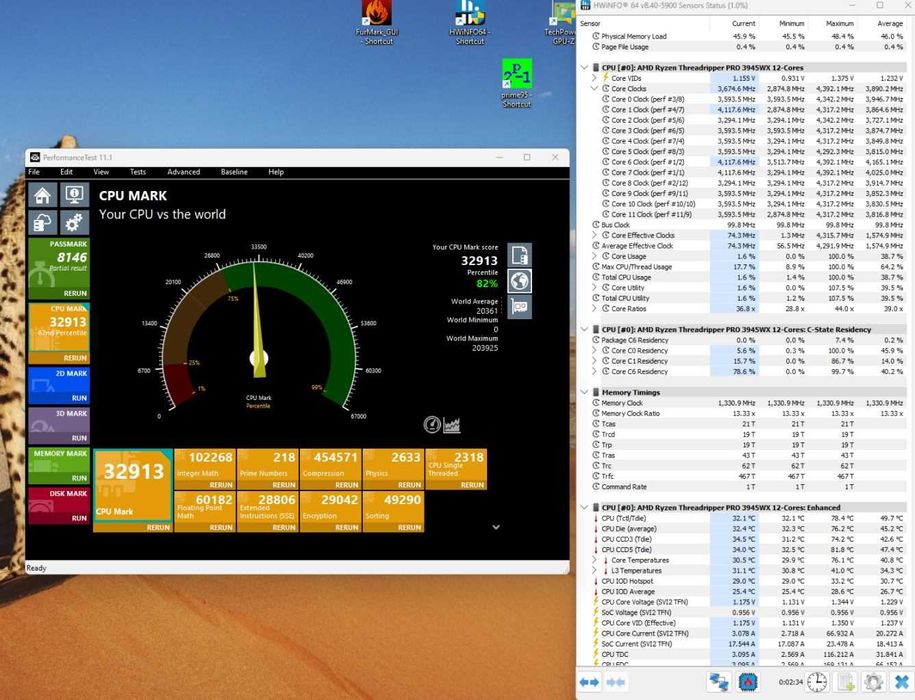915x700 pixels.
Task: Open the Baseline menu
Action: [234, 172]
